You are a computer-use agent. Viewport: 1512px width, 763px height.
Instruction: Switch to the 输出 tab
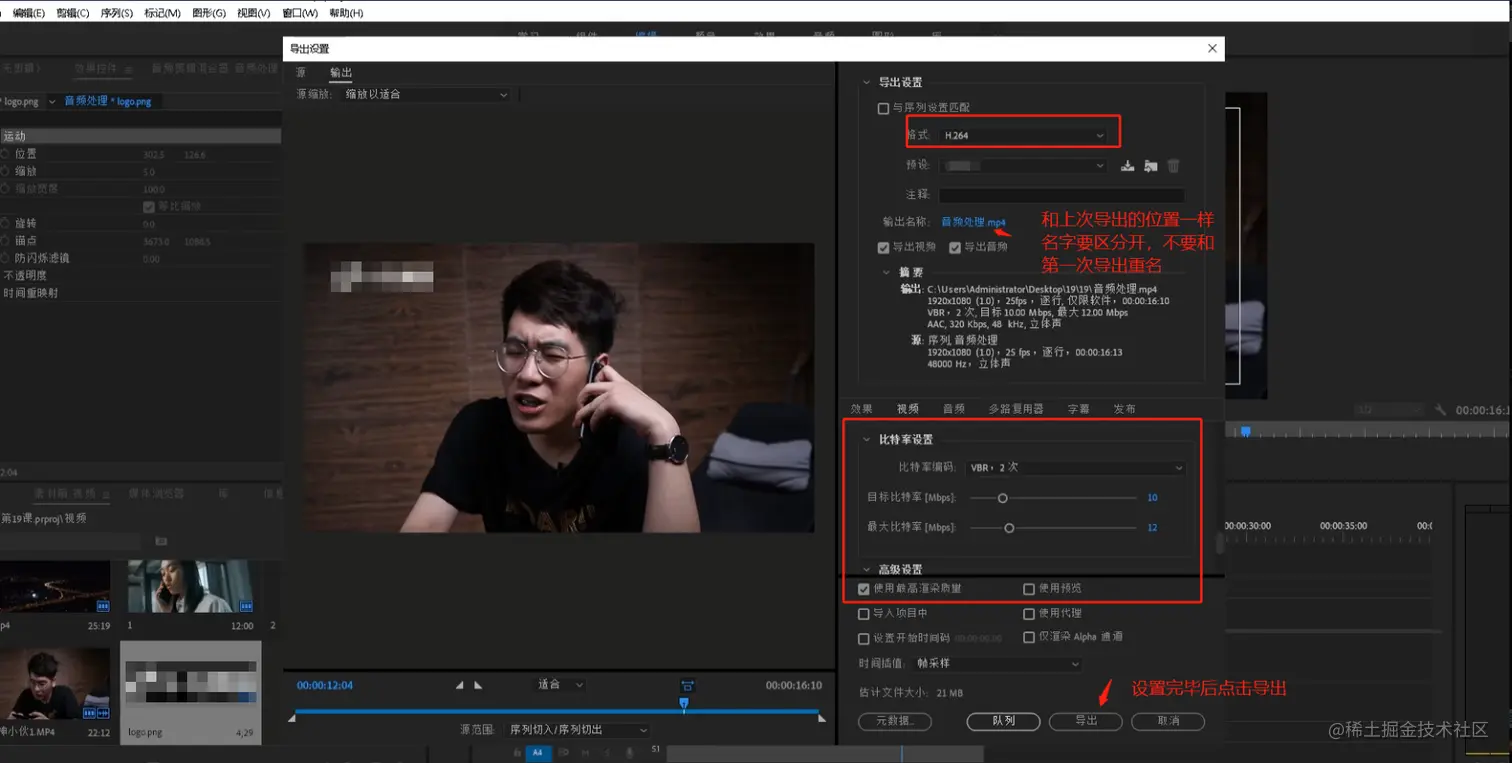coord(341,73)
